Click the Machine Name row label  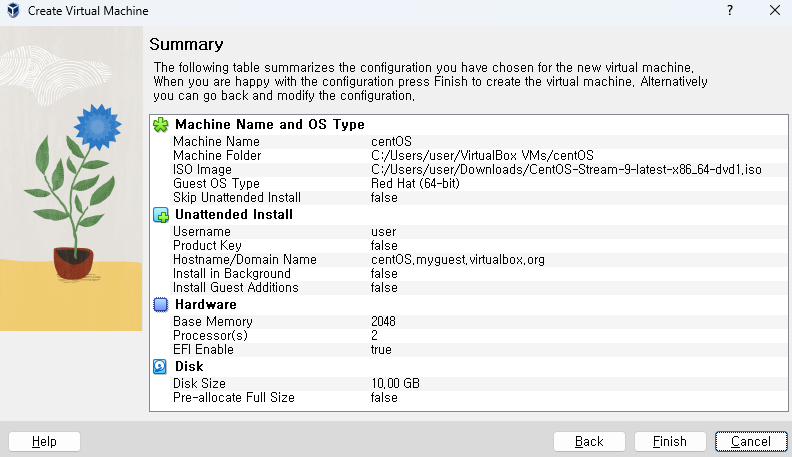[x=216, y=141]
